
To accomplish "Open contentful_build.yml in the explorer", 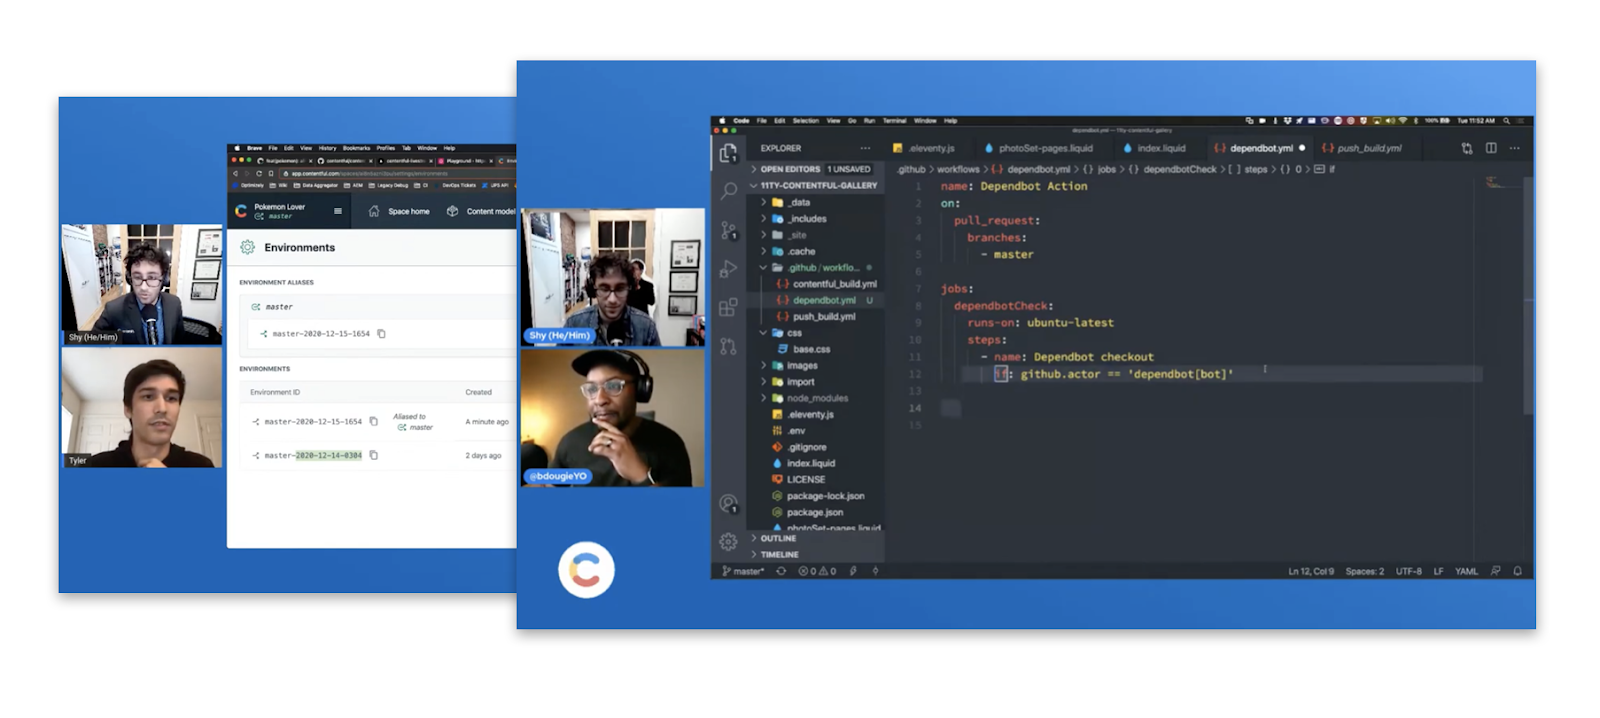I will pyautogui.click(x=826, y=284).
